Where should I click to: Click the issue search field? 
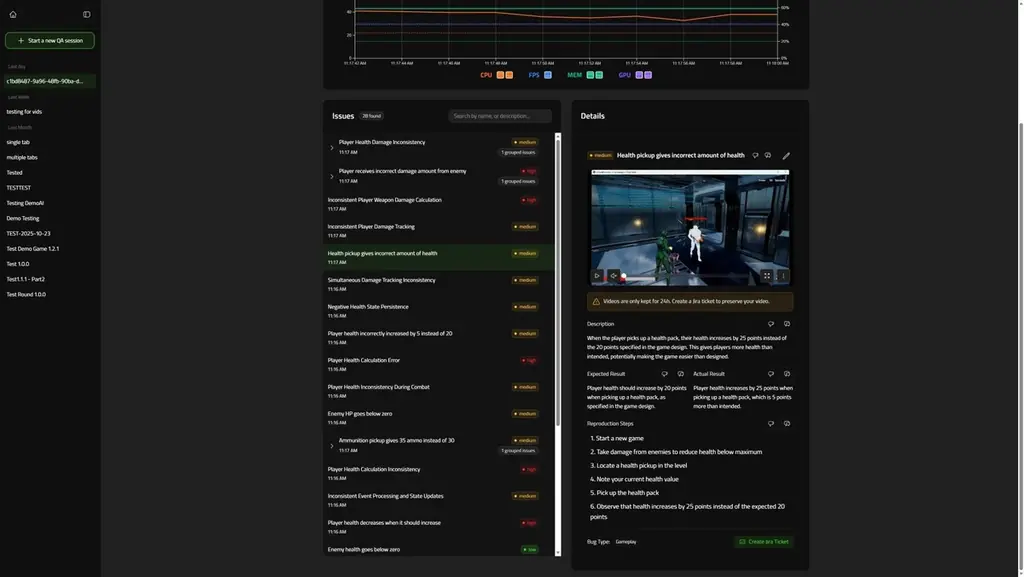(502, 114)
